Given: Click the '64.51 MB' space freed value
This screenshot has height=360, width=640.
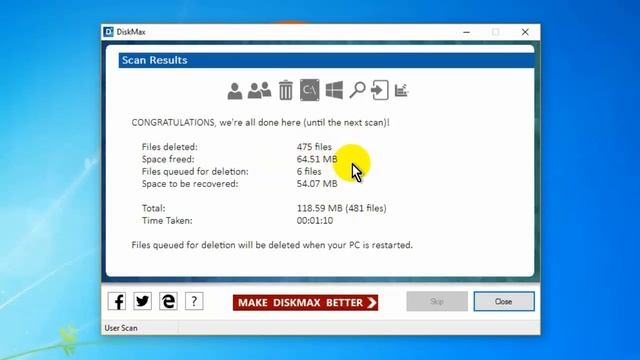Looking at the screenshot, I should coord(317,159).
